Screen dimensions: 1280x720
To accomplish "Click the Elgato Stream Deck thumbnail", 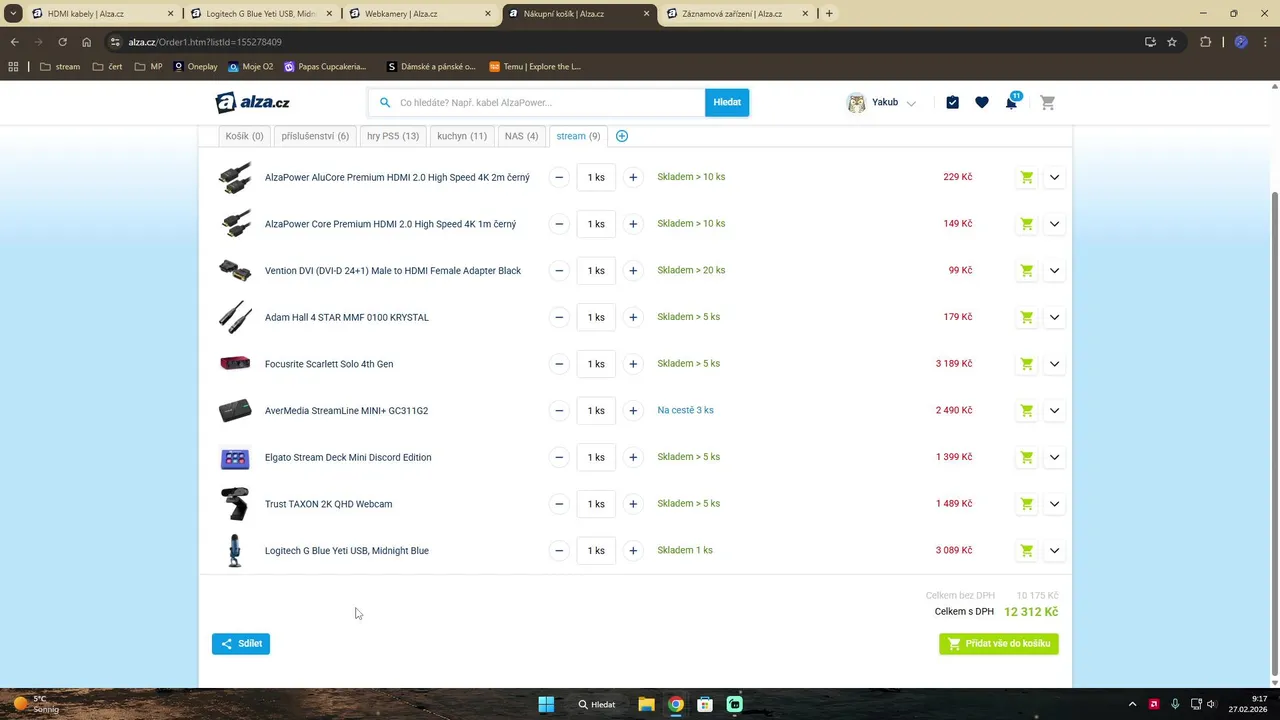I will coord(235,458).
